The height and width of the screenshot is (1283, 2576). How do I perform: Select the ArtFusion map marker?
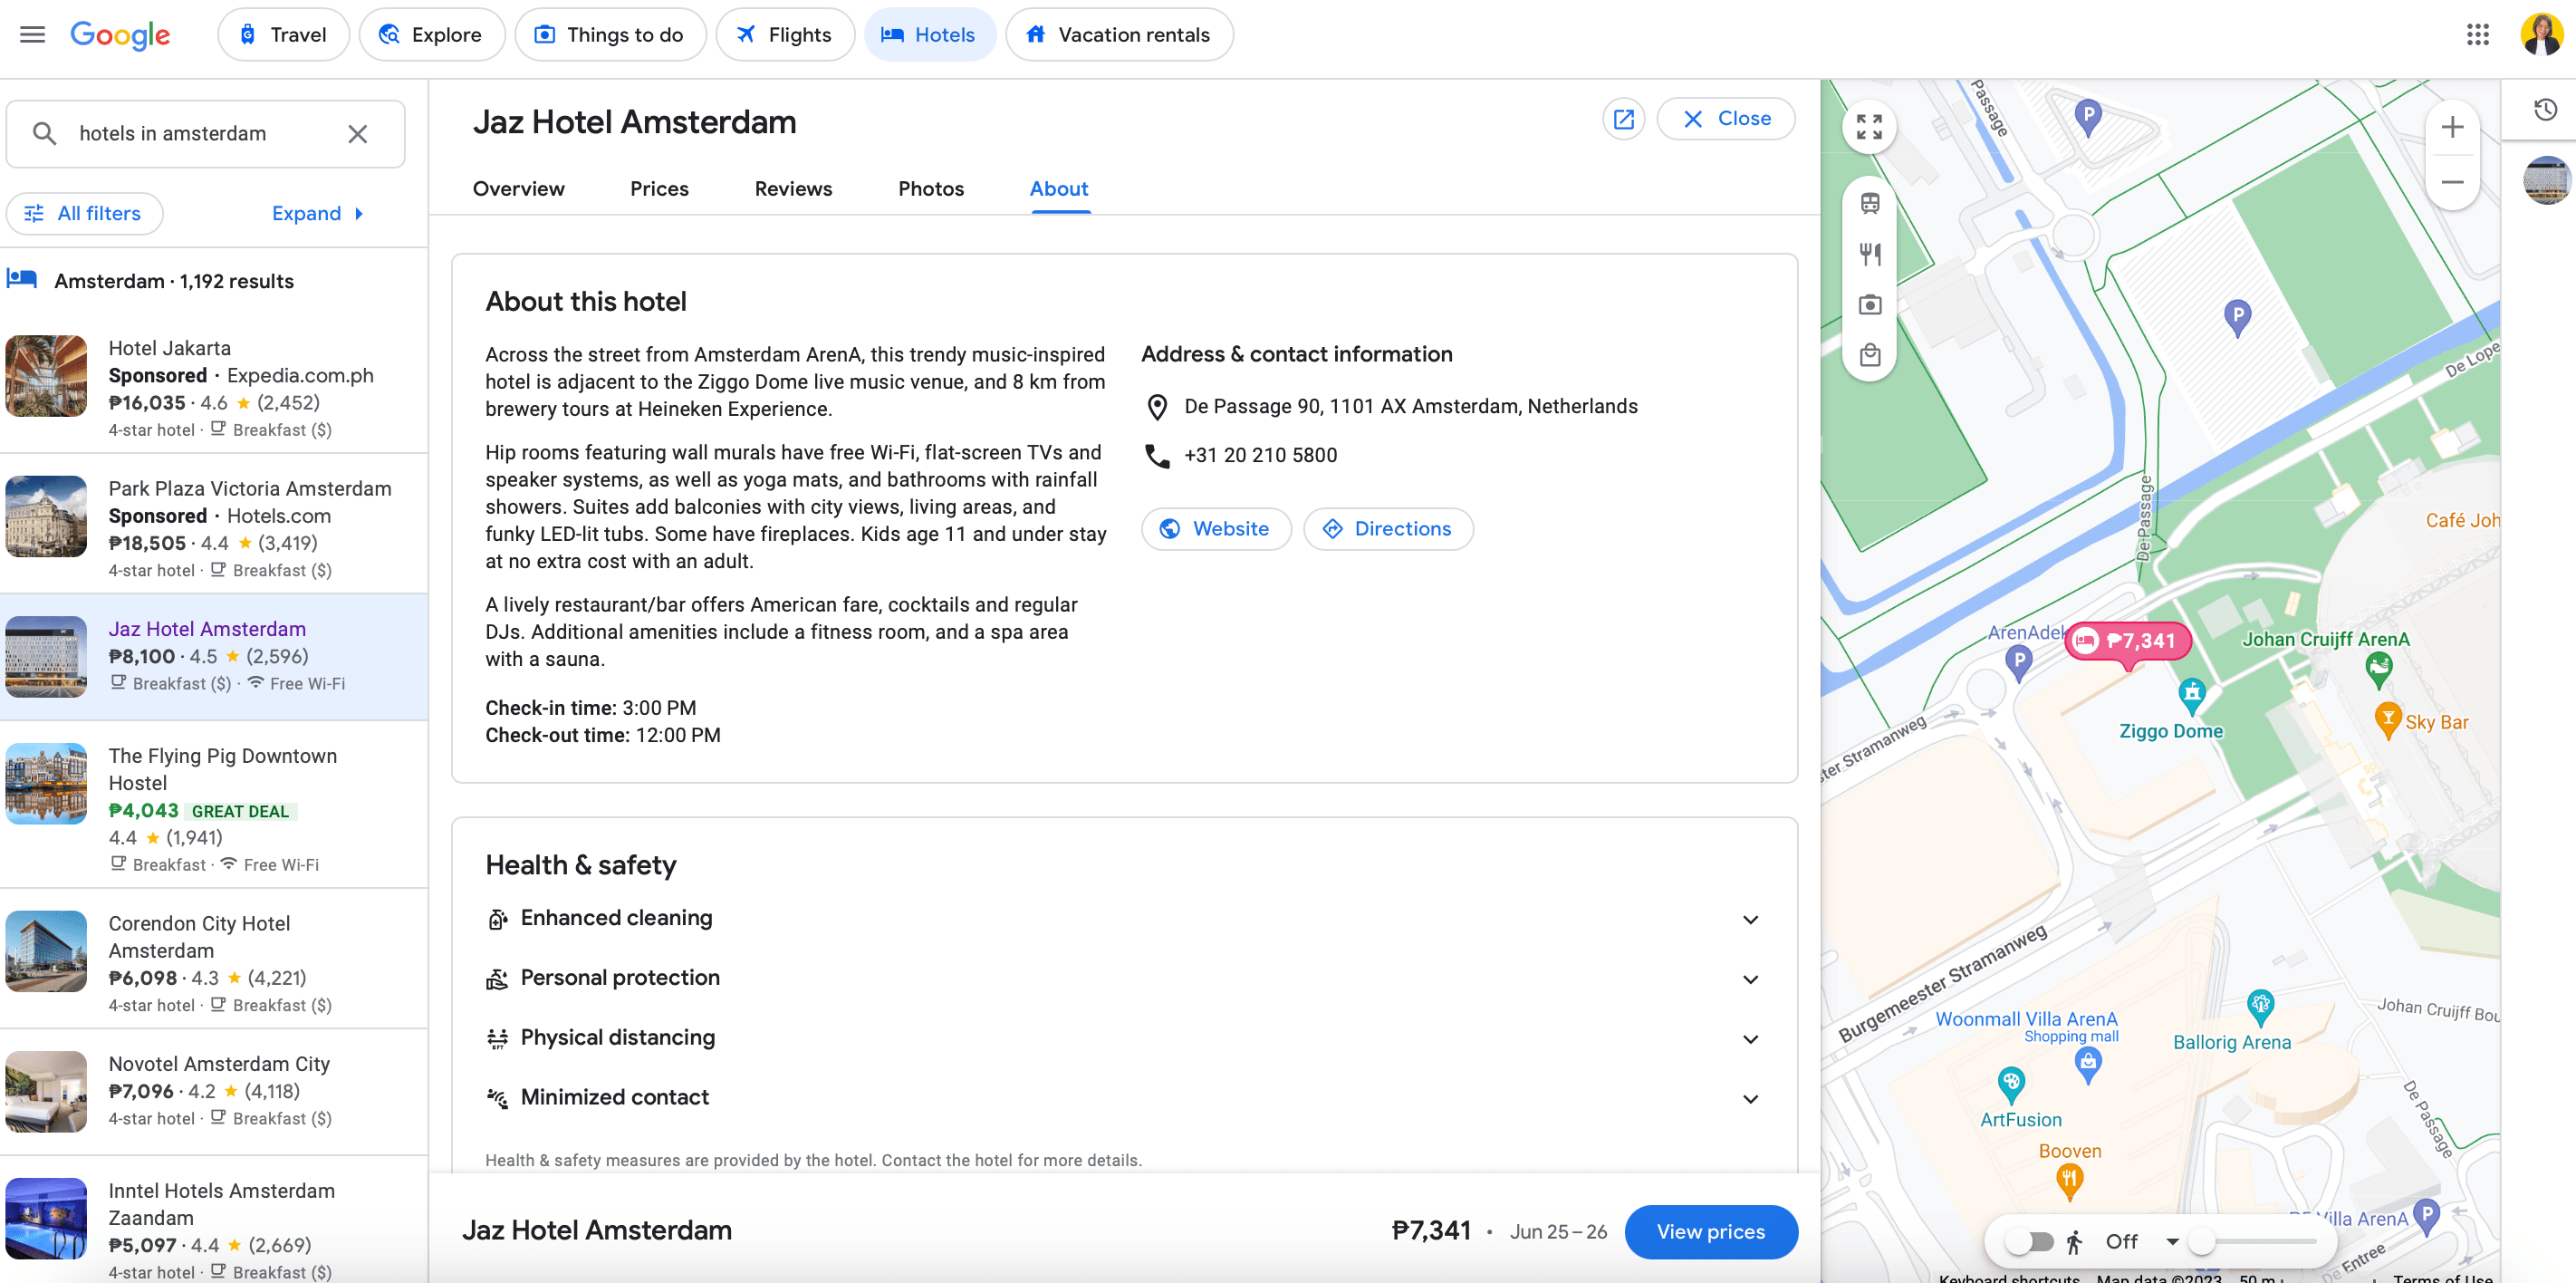[2010, 1085]
